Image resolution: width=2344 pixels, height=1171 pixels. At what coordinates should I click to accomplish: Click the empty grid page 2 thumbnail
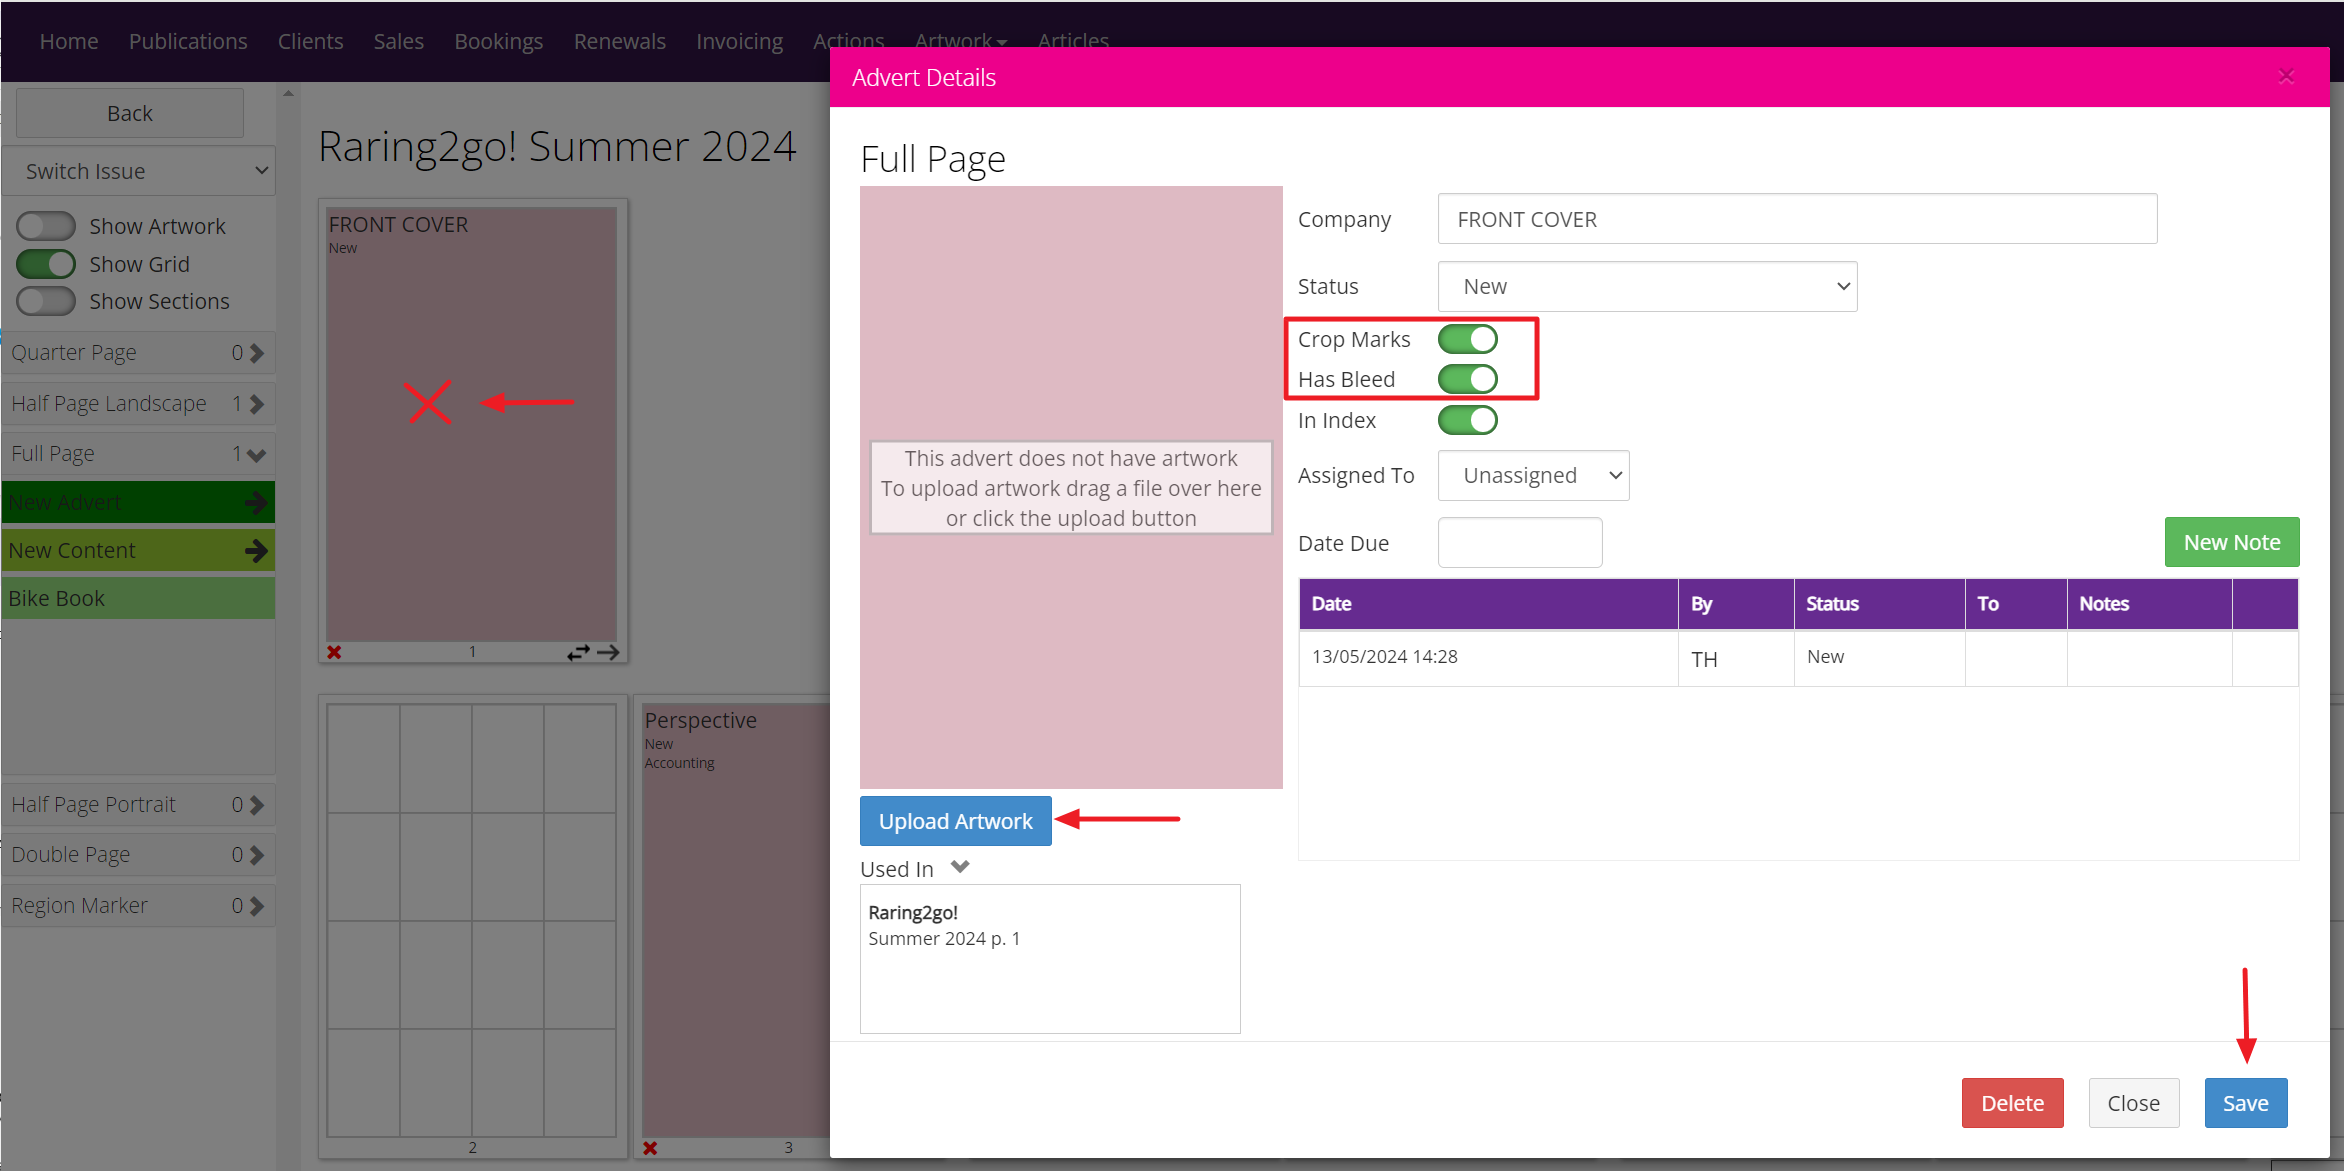472,920
